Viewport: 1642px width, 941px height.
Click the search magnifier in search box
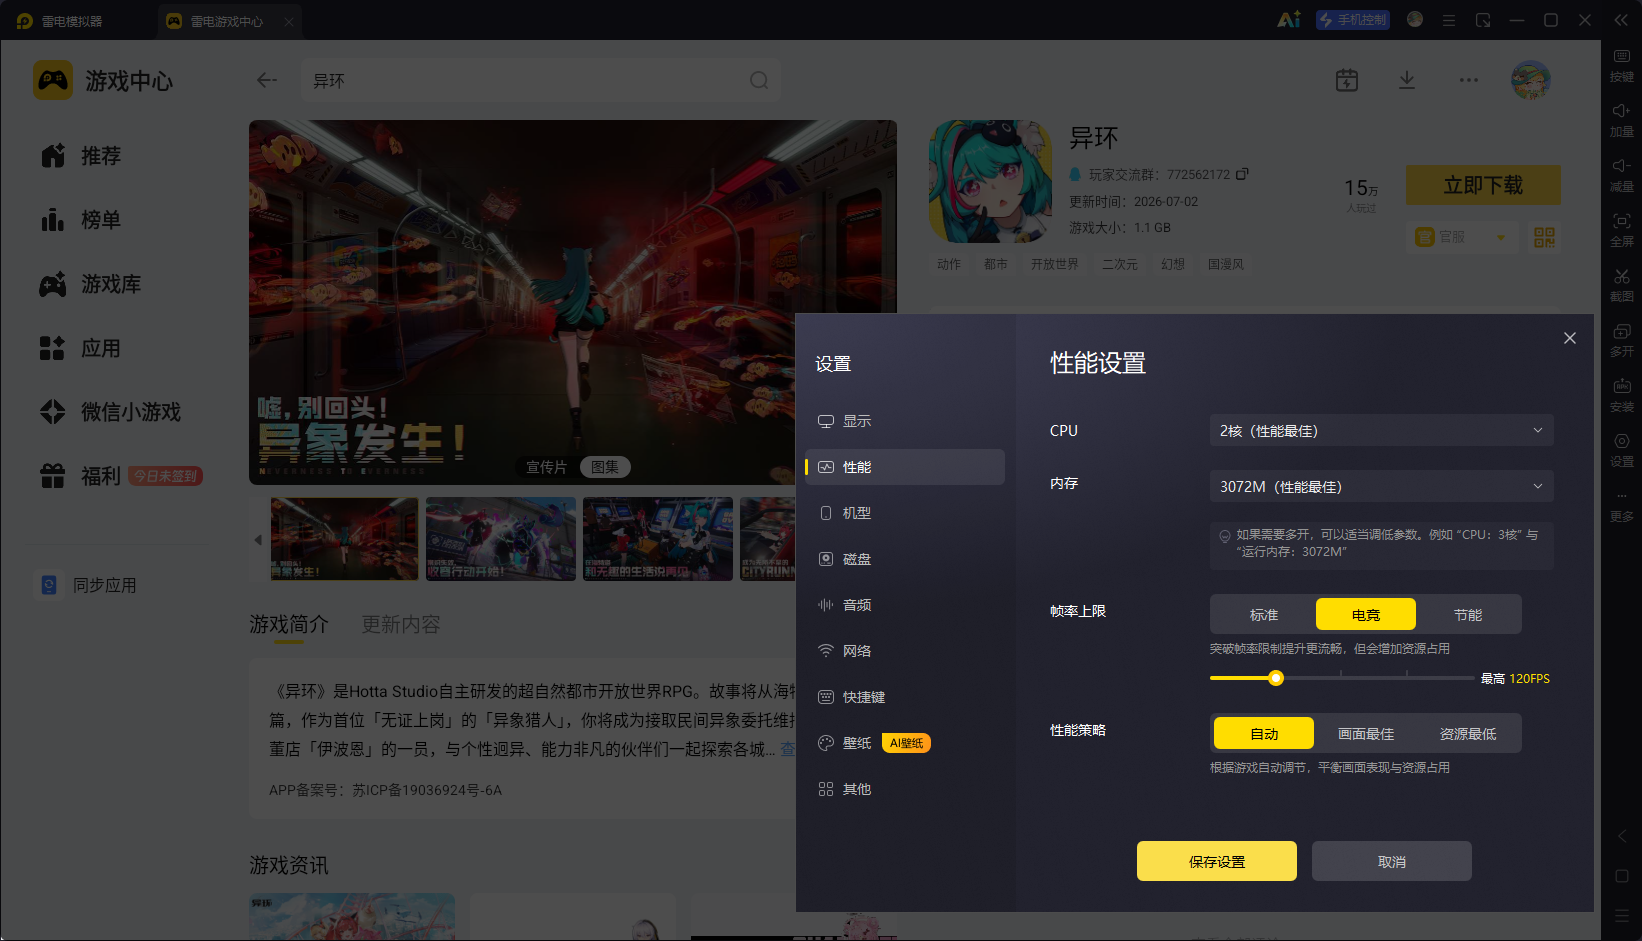[759, 80]
